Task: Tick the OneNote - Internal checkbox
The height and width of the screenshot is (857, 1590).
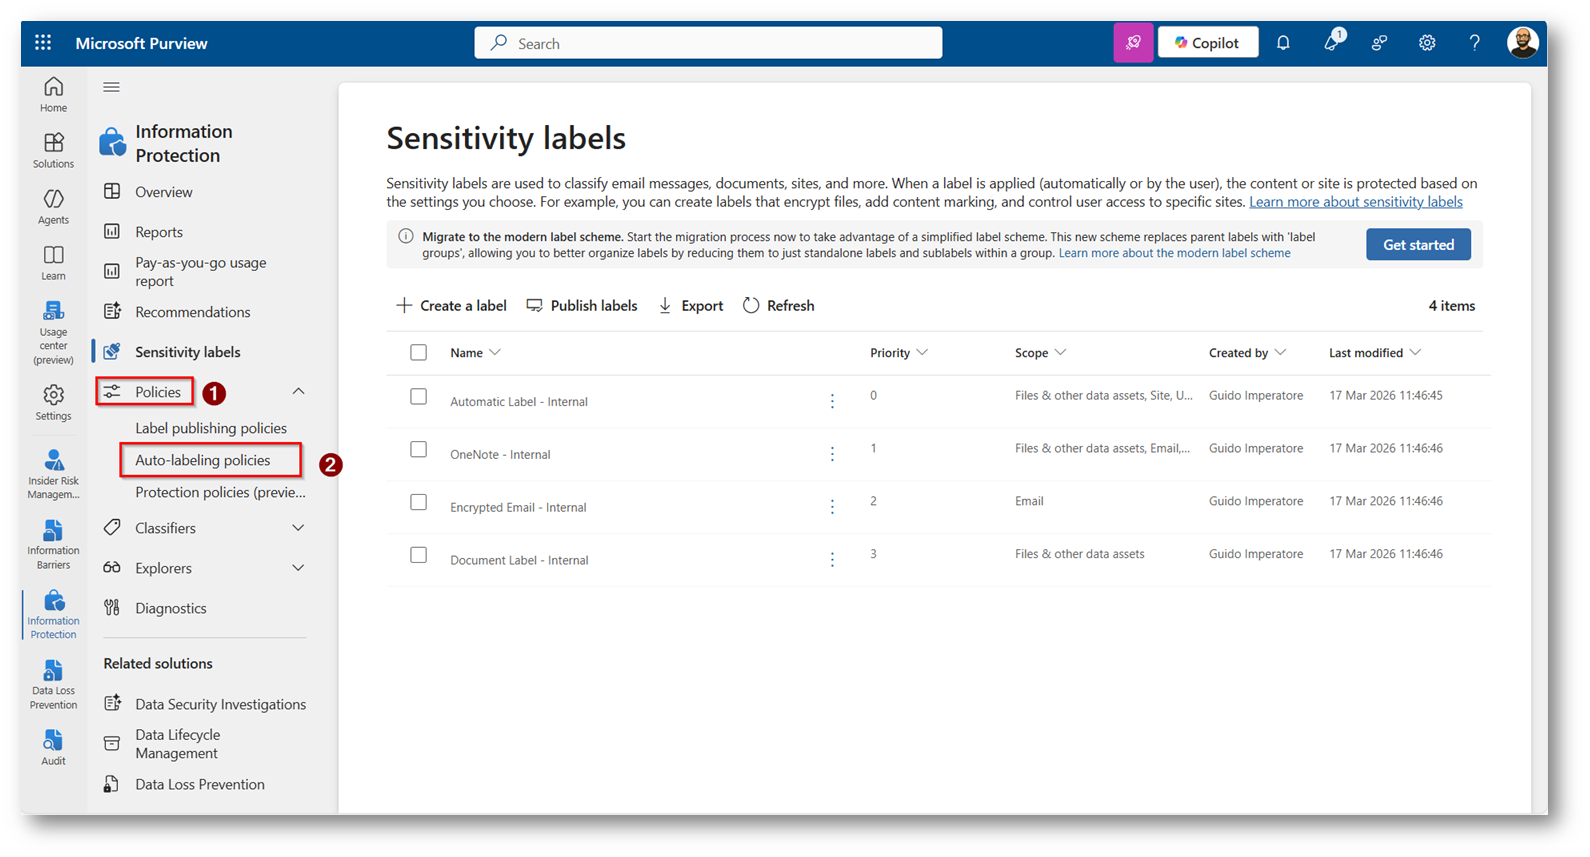Action: [x=419, y=450]
